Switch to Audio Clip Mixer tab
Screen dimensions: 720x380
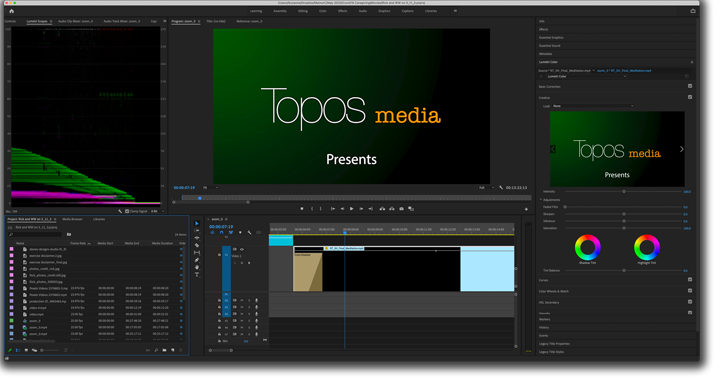coord(75,22)
